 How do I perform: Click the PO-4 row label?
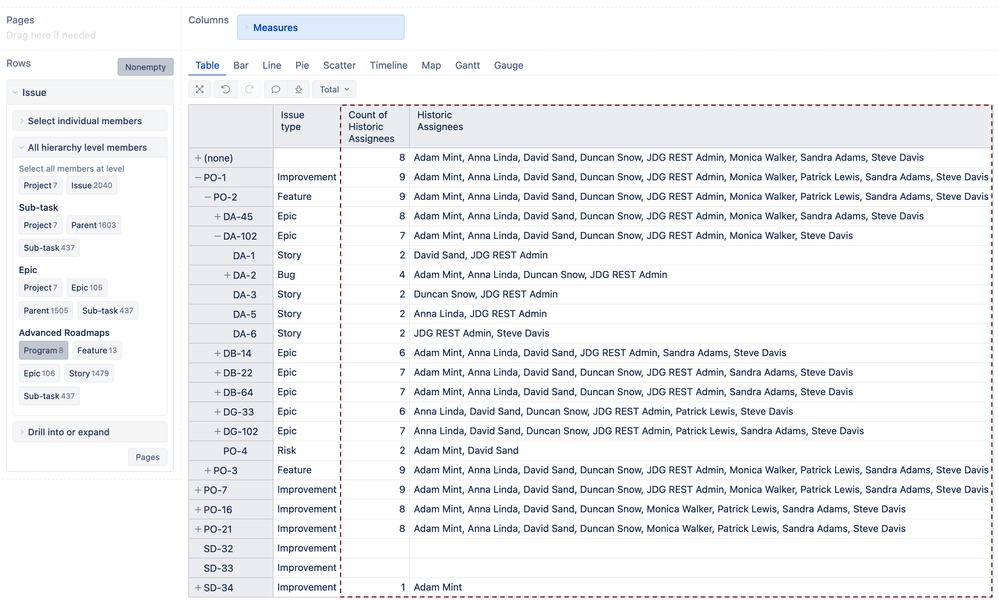point(235,451)
